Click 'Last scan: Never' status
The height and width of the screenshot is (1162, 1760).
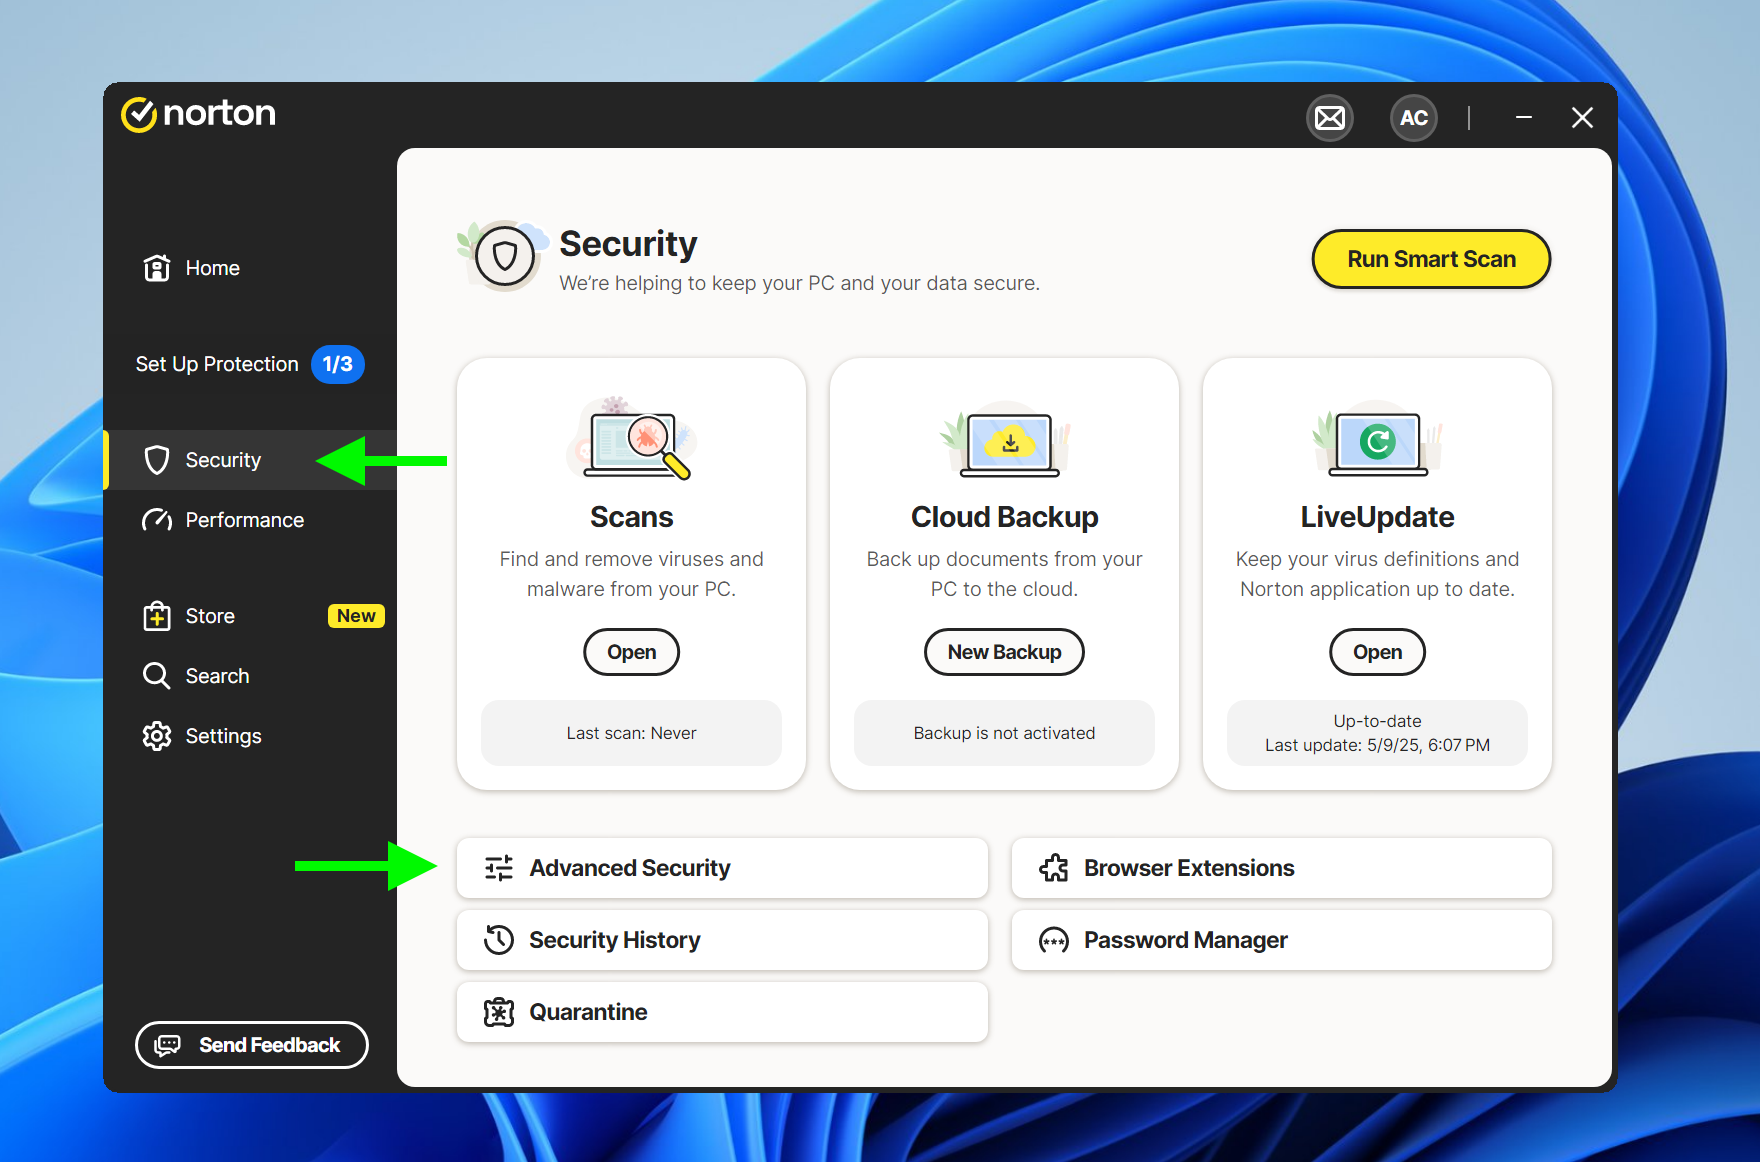click(632, 733)
